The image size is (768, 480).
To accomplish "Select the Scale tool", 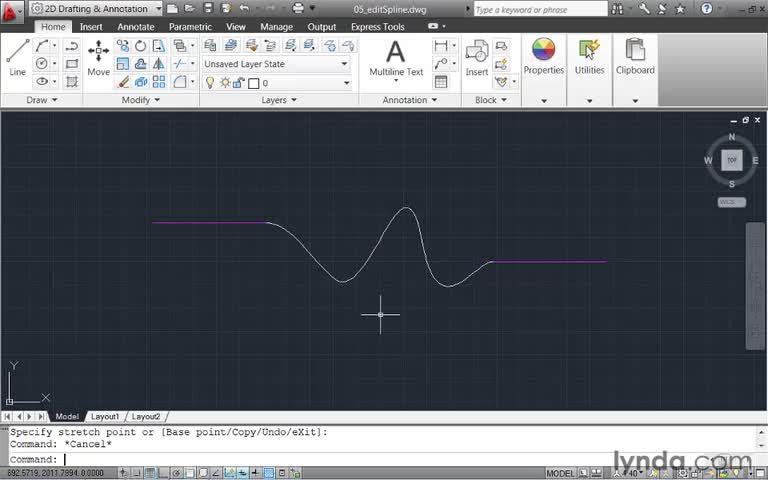I will coord(122,64).
